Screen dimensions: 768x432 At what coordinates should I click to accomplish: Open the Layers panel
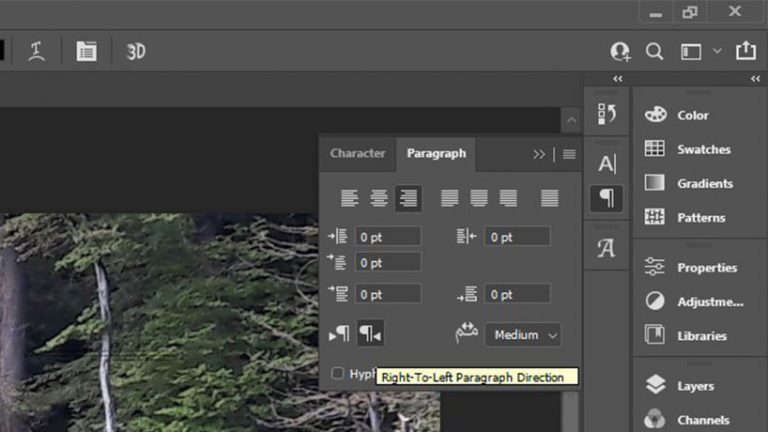pos(698,386)
